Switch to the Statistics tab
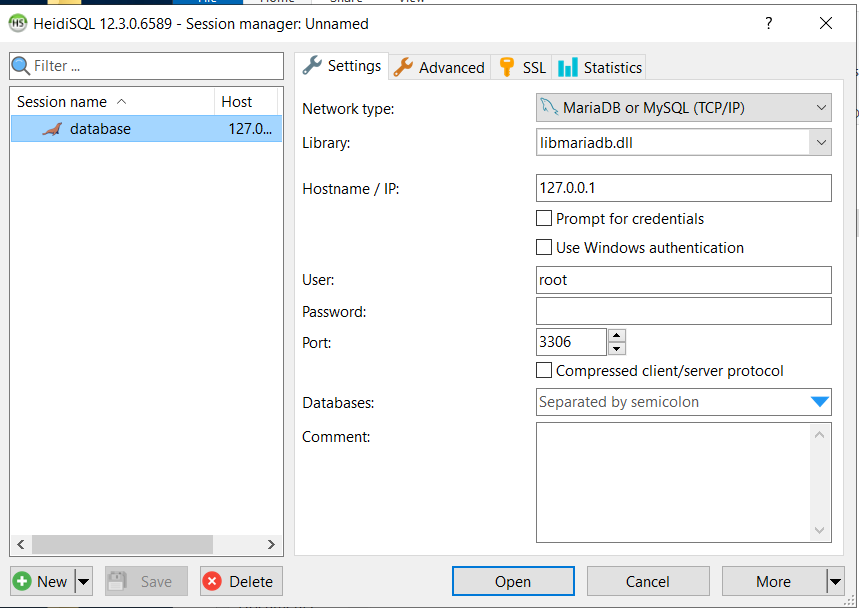The image size is (859, 608). (x=599, y=67)
